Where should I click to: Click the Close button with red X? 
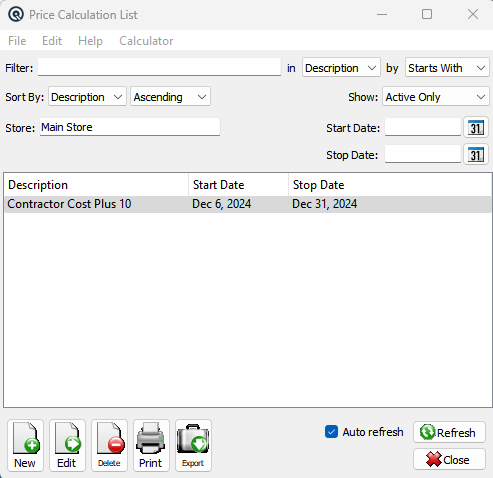coord(449,459)
